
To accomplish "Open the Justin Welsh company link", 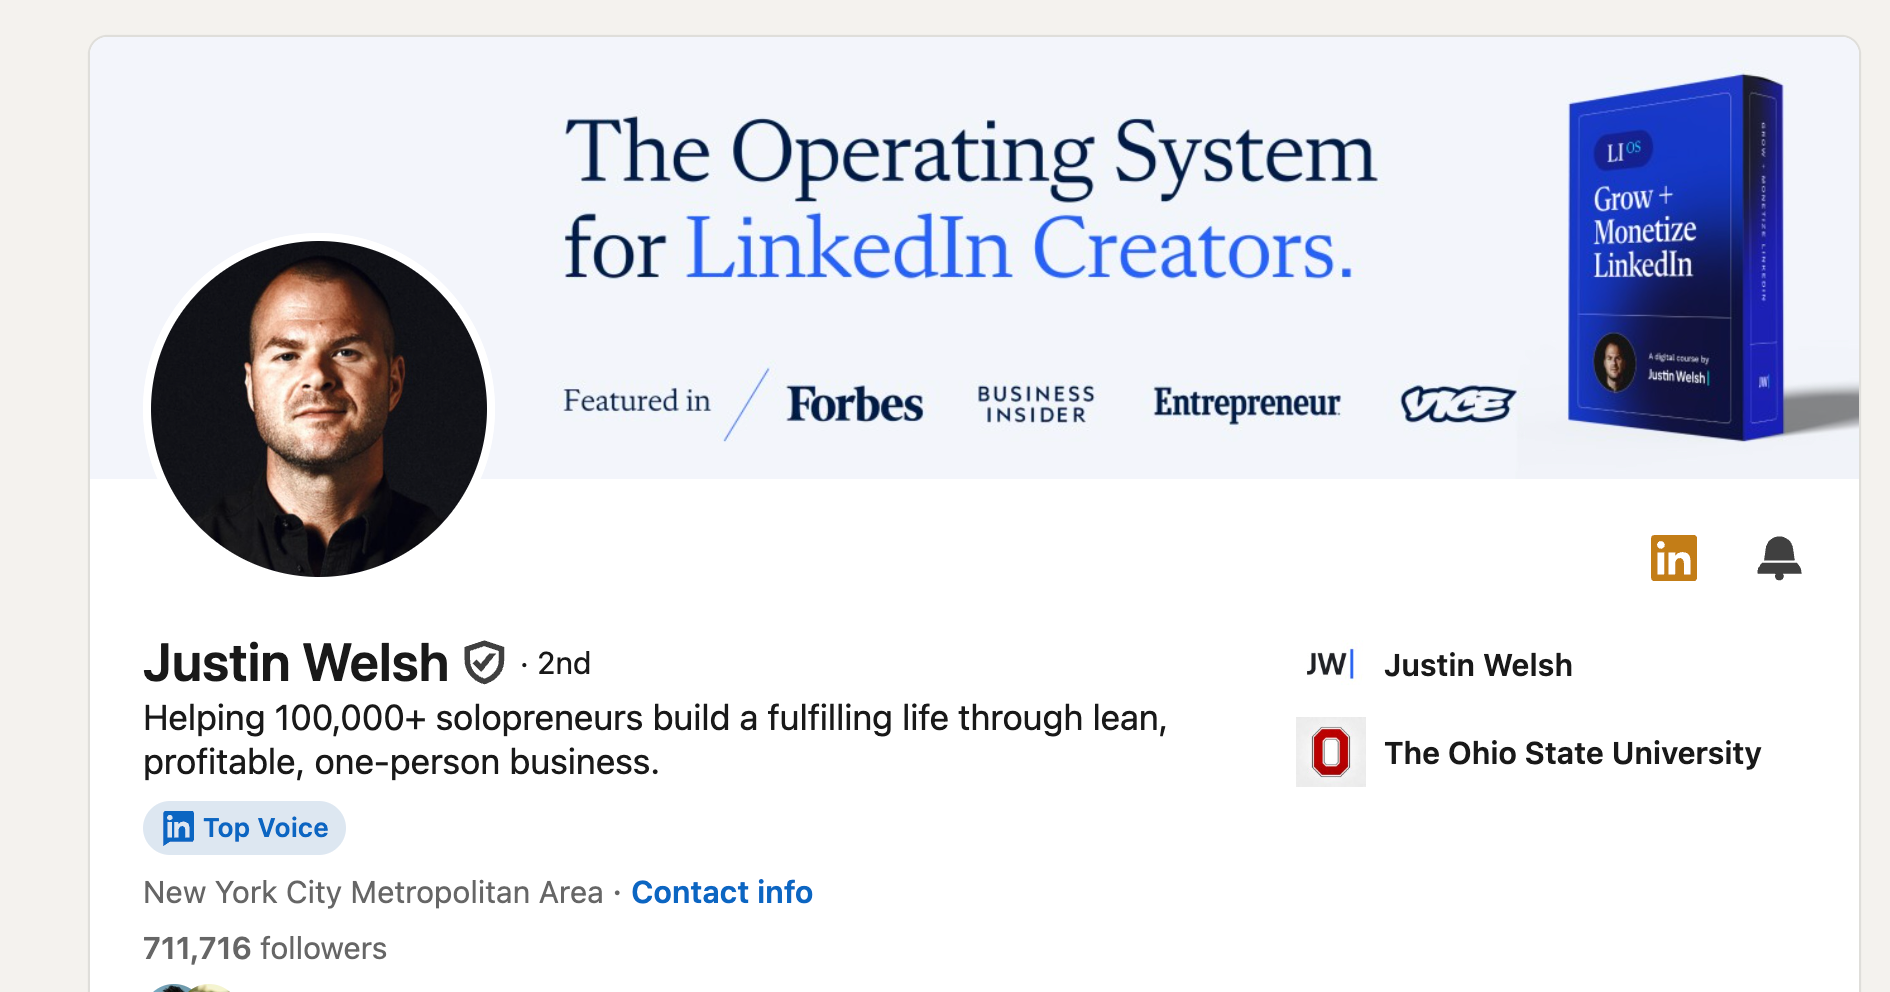I will pyautogui.click(x=1478, y=665).
